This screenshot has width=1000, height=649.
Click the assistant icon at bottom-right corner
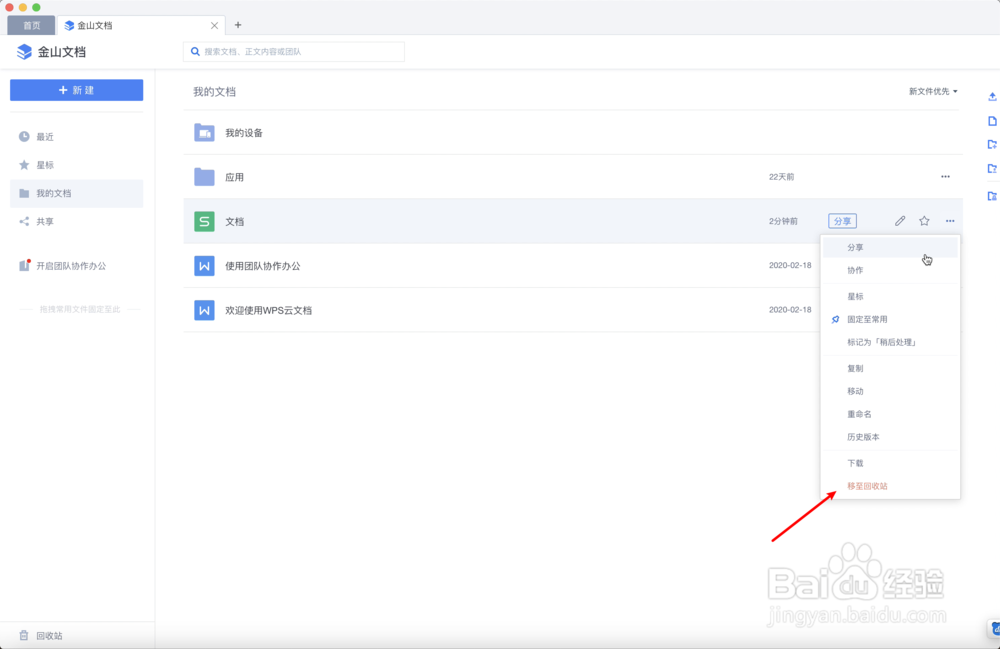click(994, 629)
